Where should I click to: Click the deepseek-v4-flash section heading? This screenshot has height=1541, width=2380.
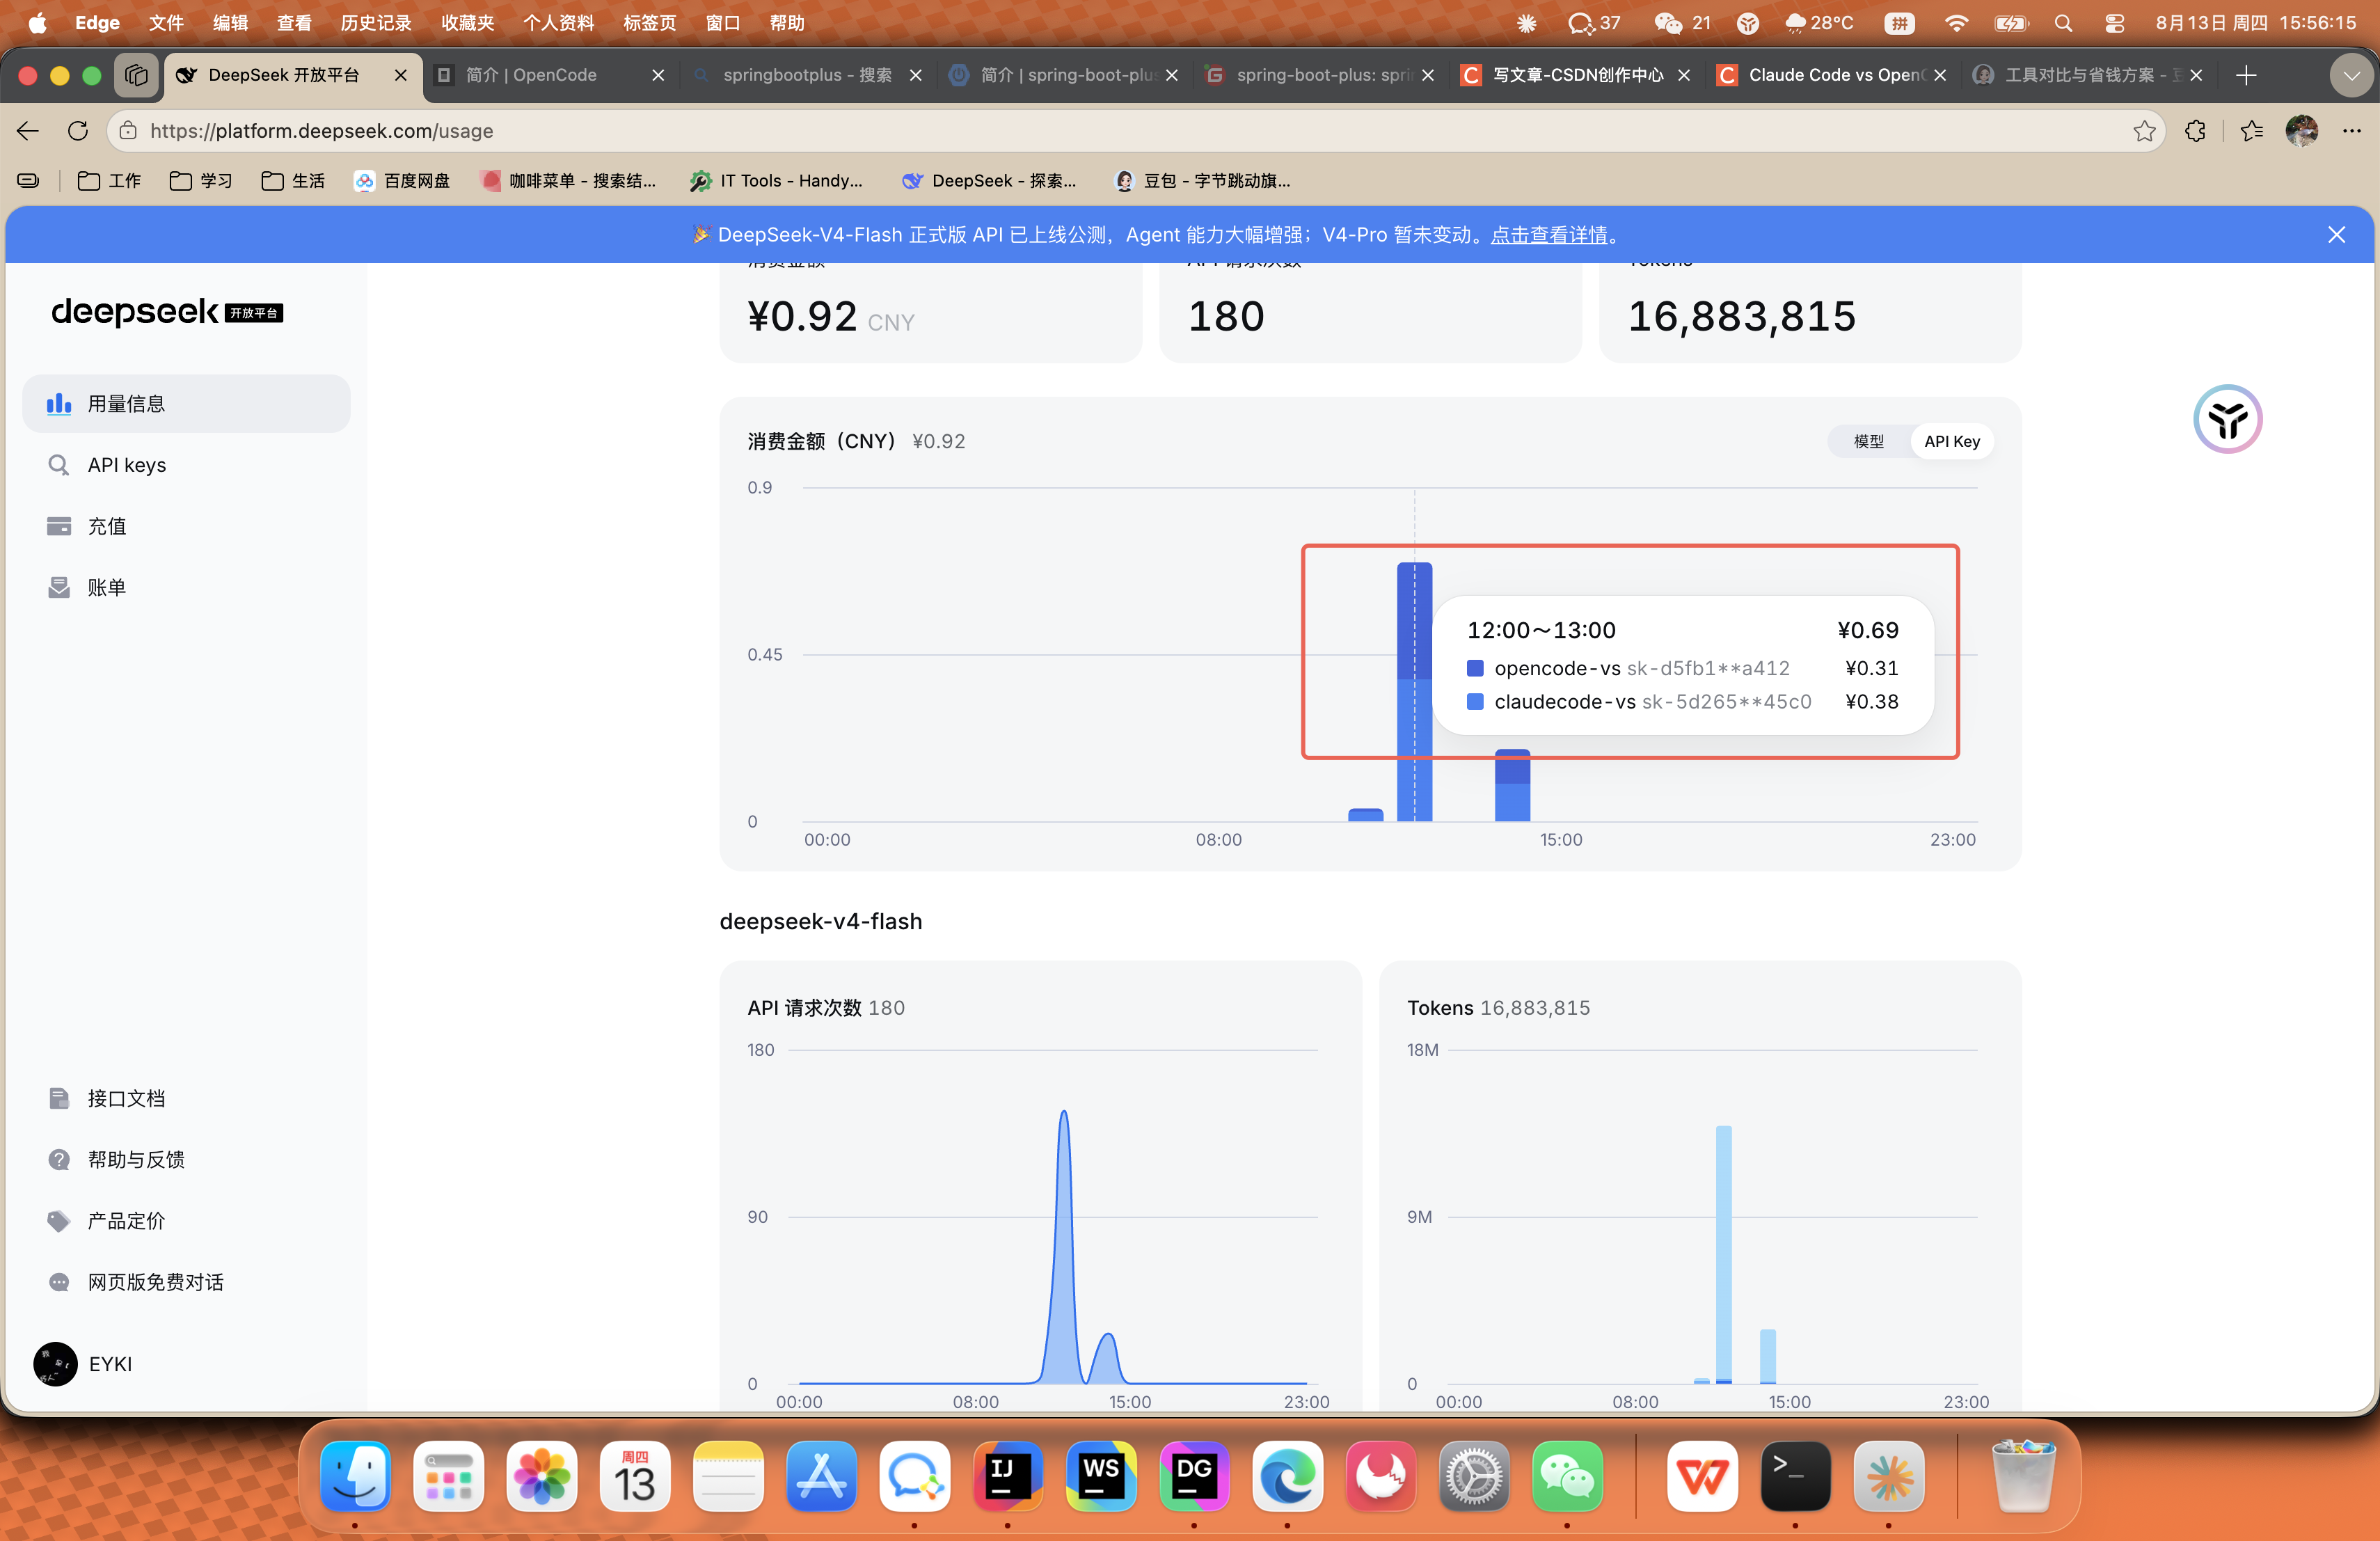point(820,921)
